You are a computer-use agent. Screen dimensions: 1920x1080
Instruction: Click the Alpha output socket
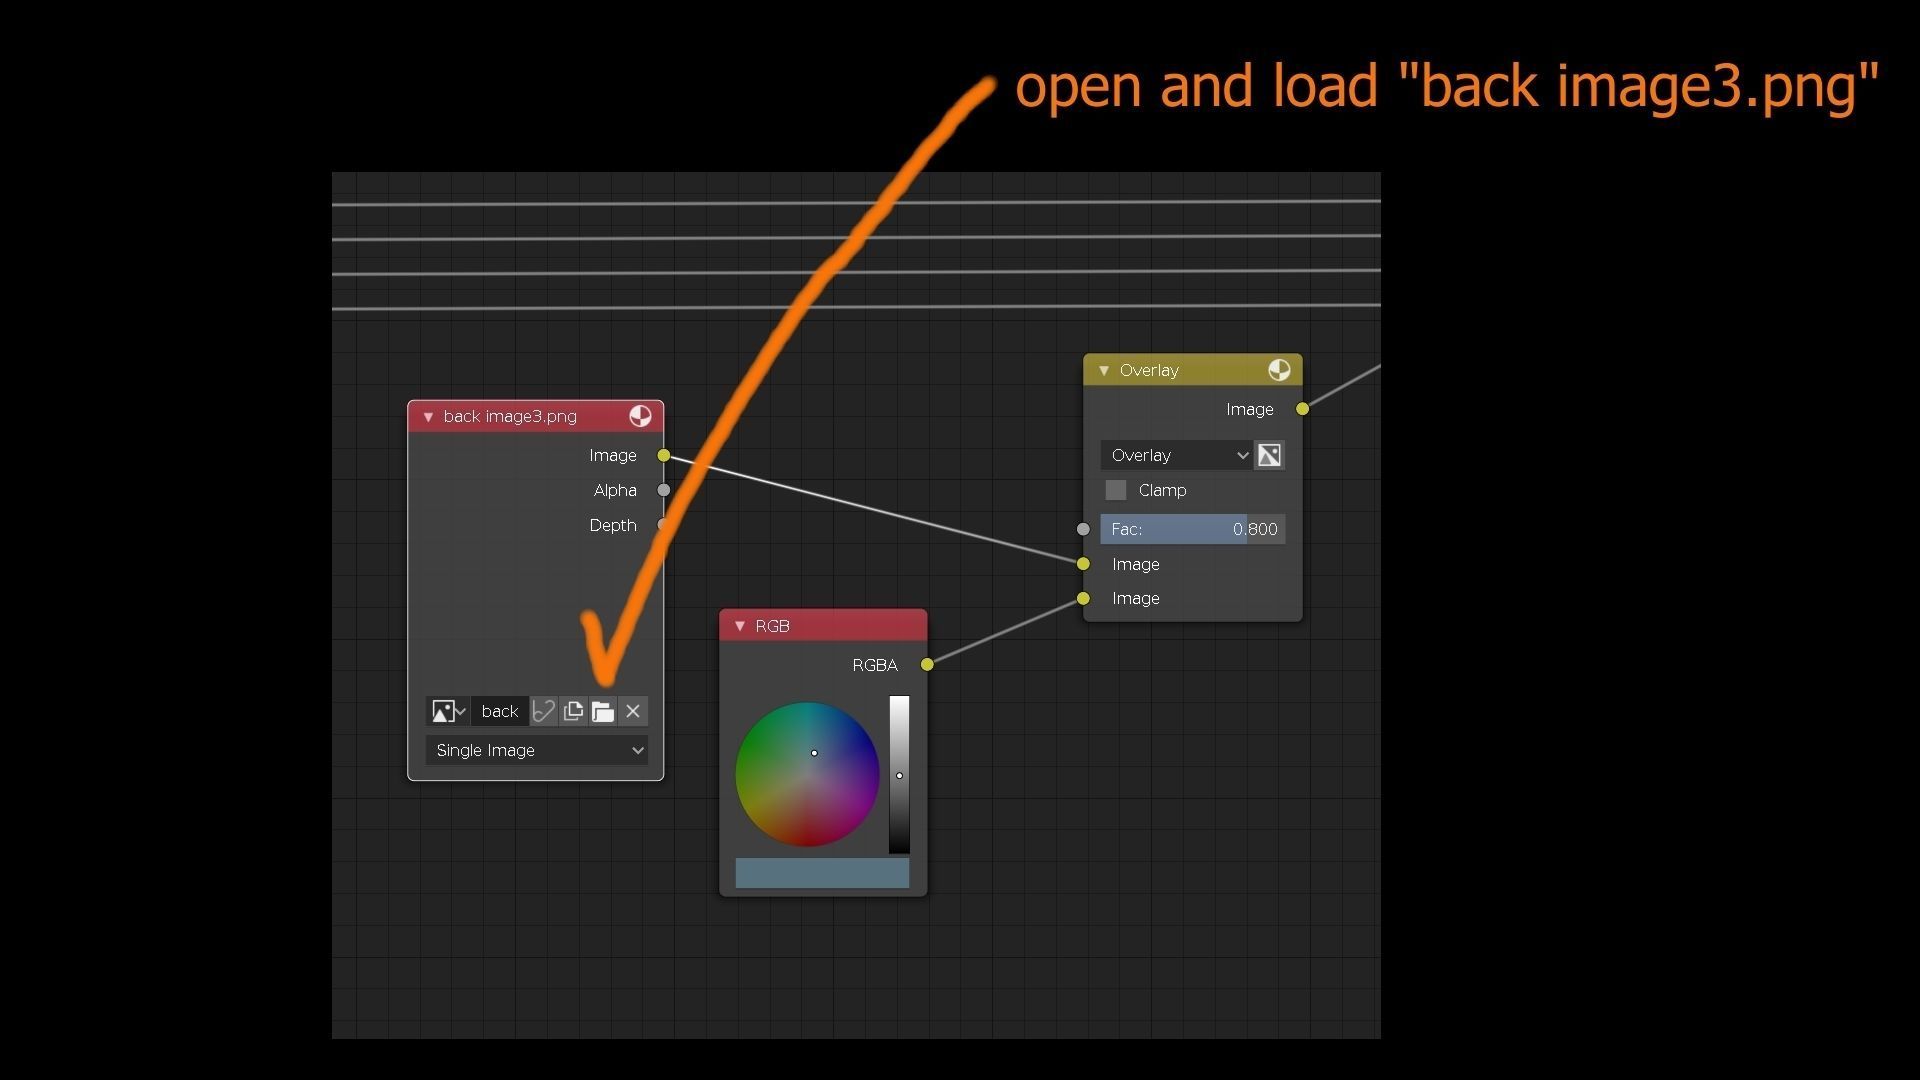664,491
